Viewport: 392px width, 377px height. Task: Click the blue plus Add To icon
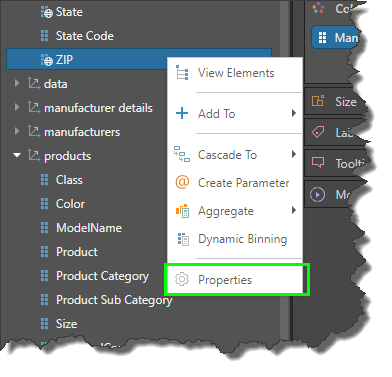point(182,113)
